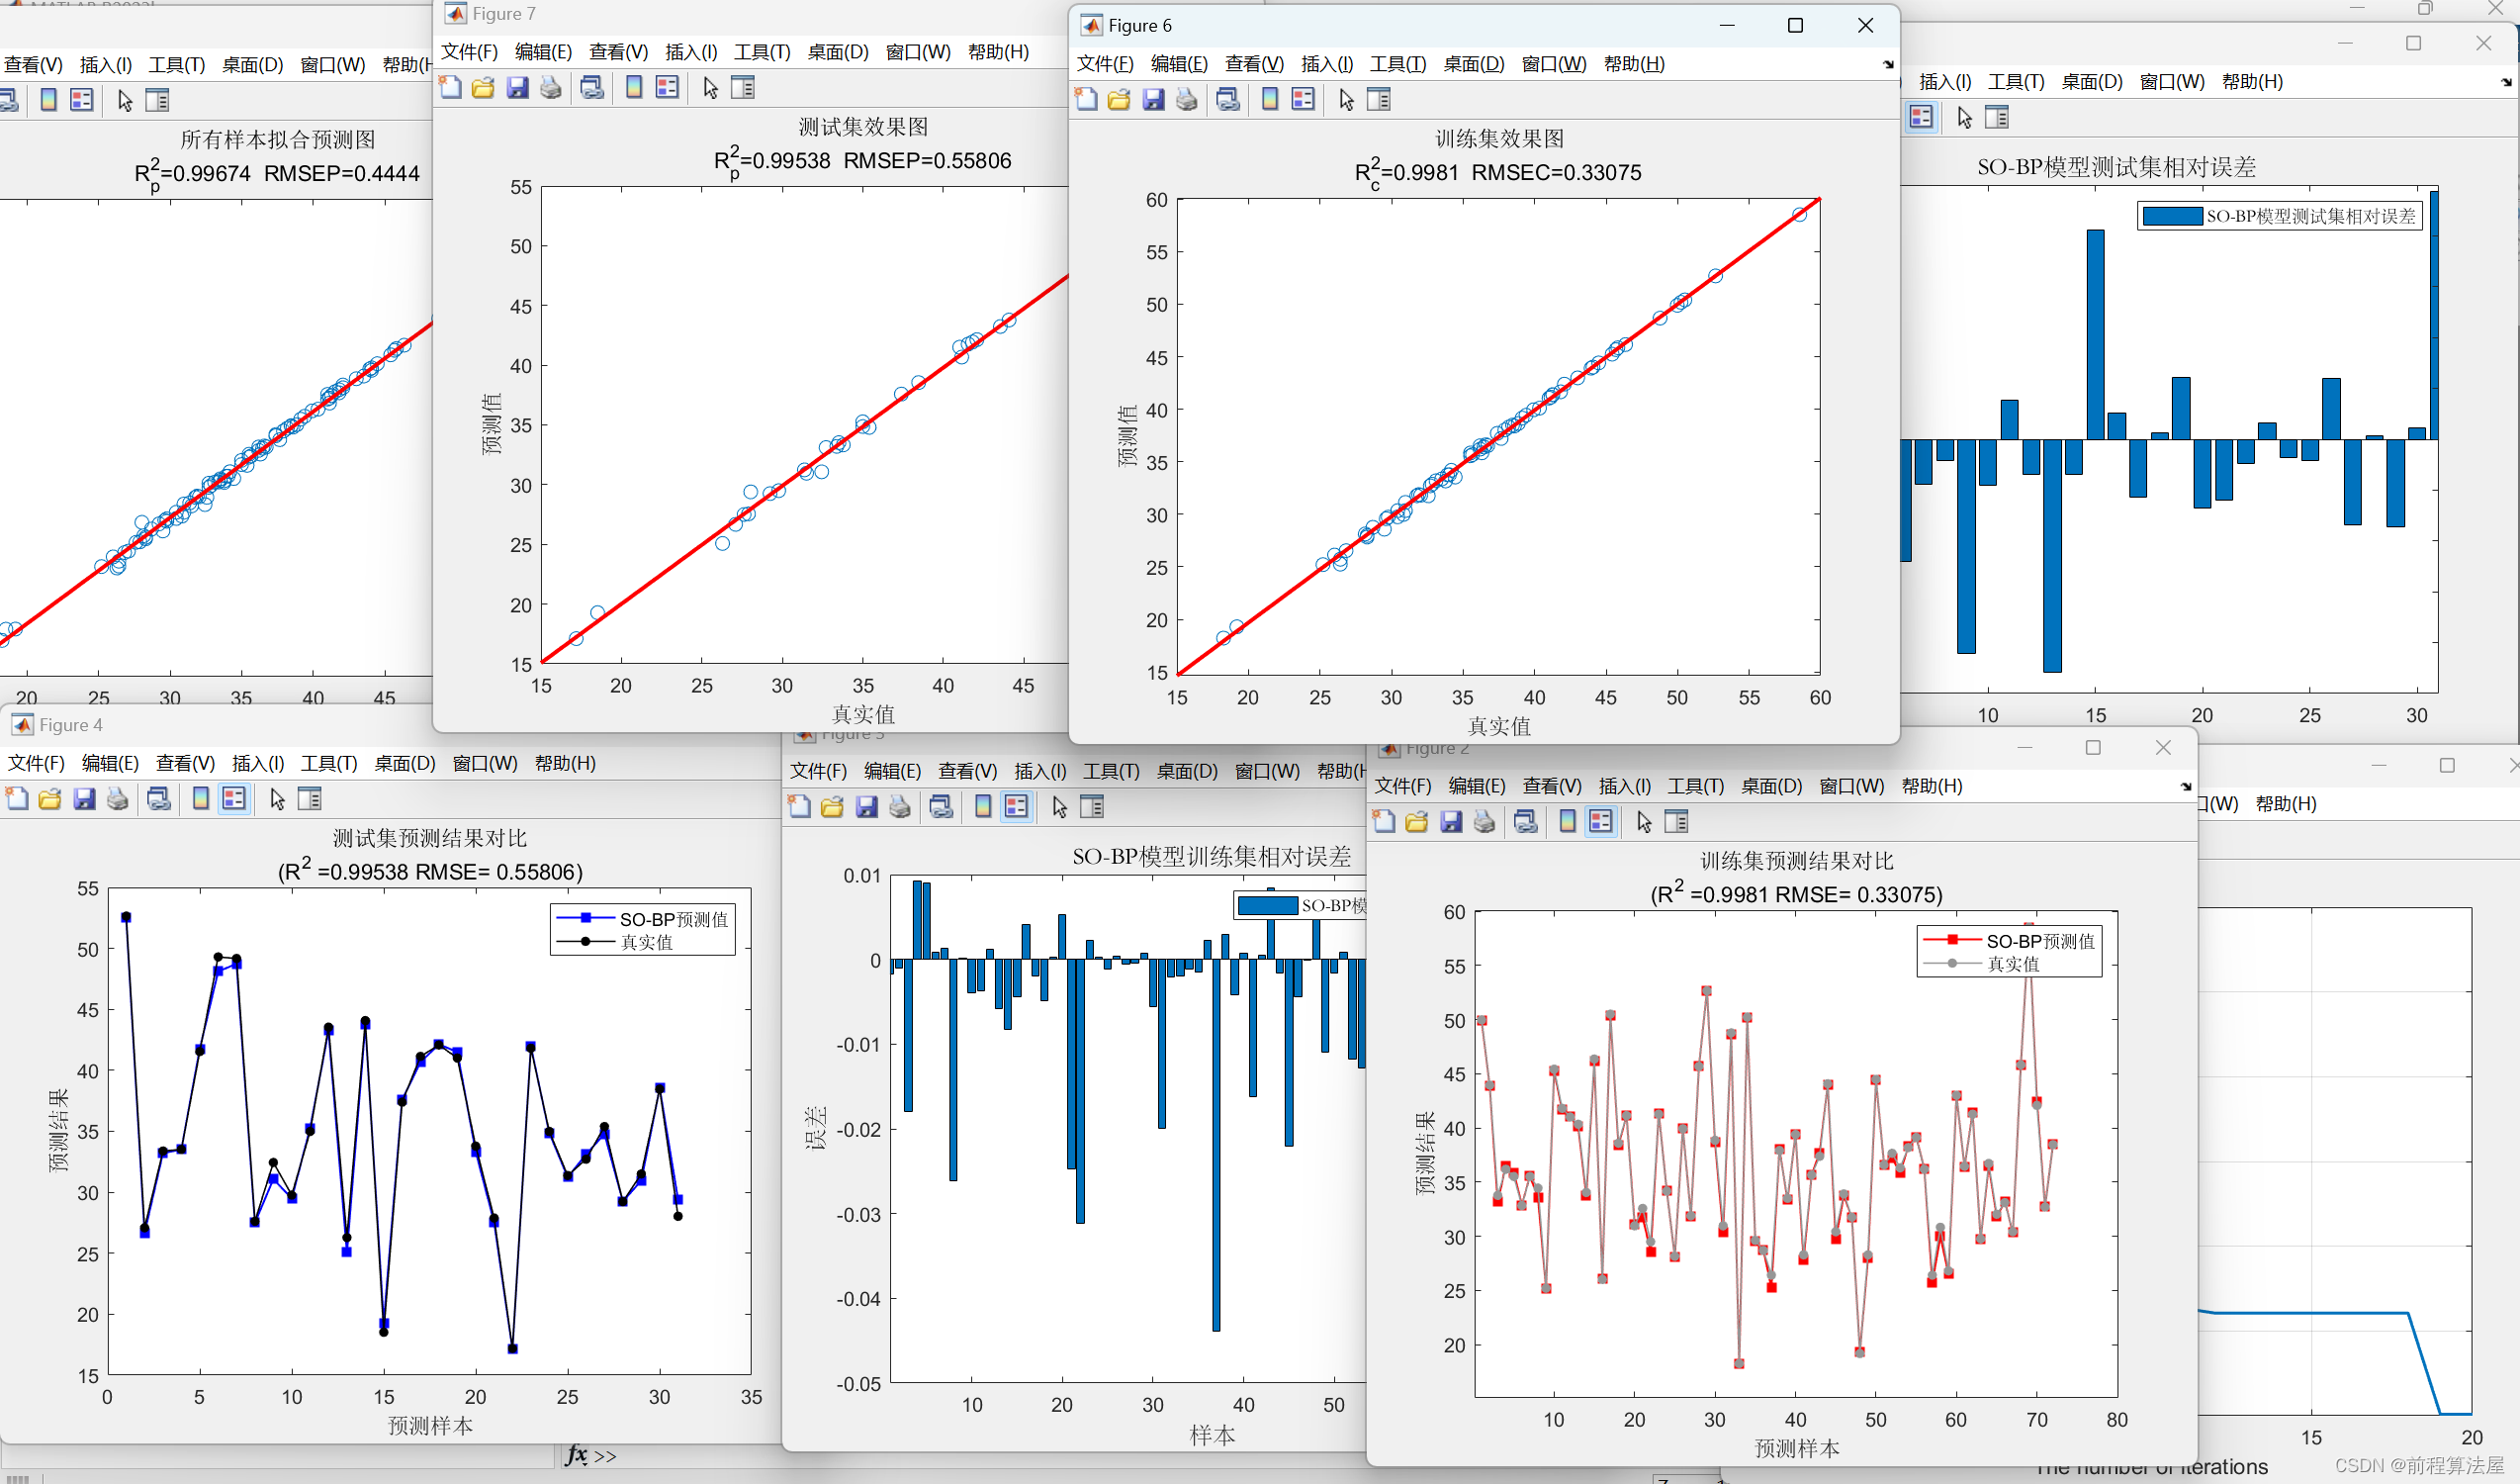Click Save icon in Figure 2 toolbar
2520x1484 pixels.
(1451, 821)
